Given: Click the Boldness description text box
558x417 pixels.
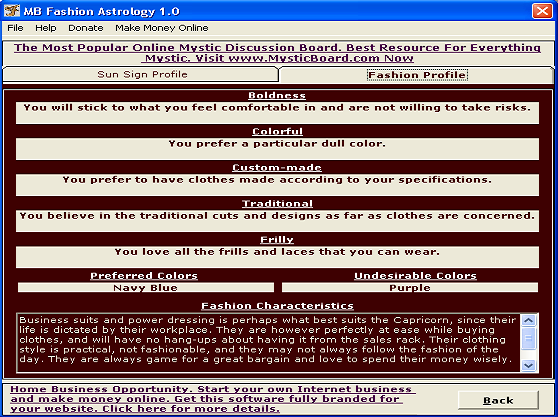Looking at the screenshot, I should point(277,113).
